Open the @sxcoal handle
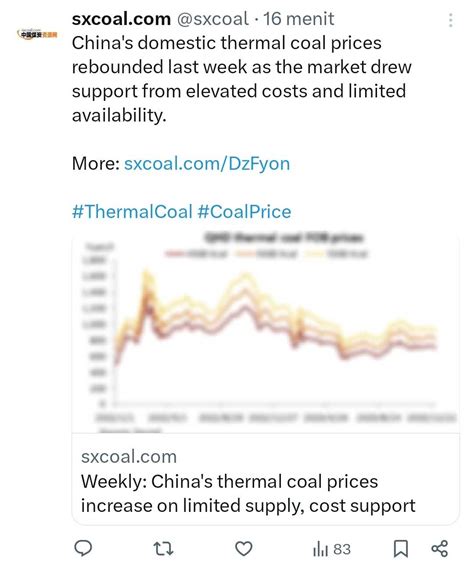The image size is (474, 572). pos(213,19)
